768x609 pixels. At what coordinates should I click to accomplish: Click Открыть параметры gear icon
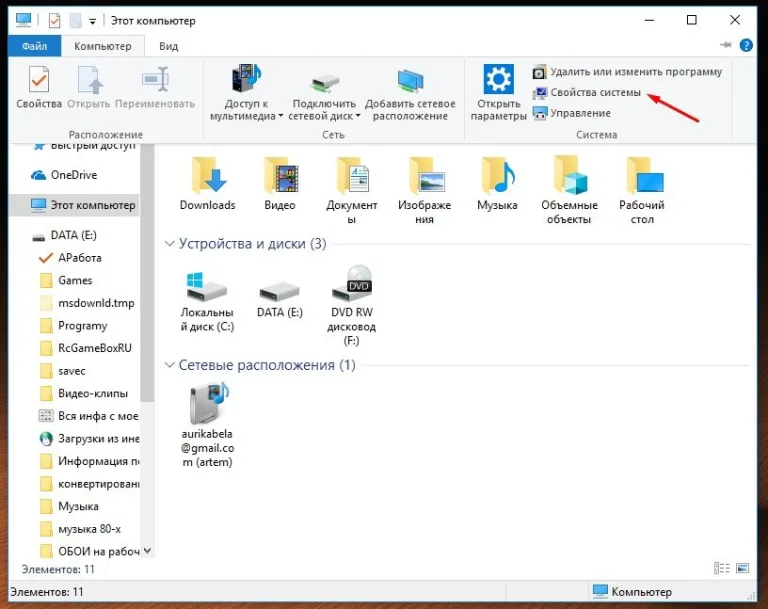coord(498,79)
